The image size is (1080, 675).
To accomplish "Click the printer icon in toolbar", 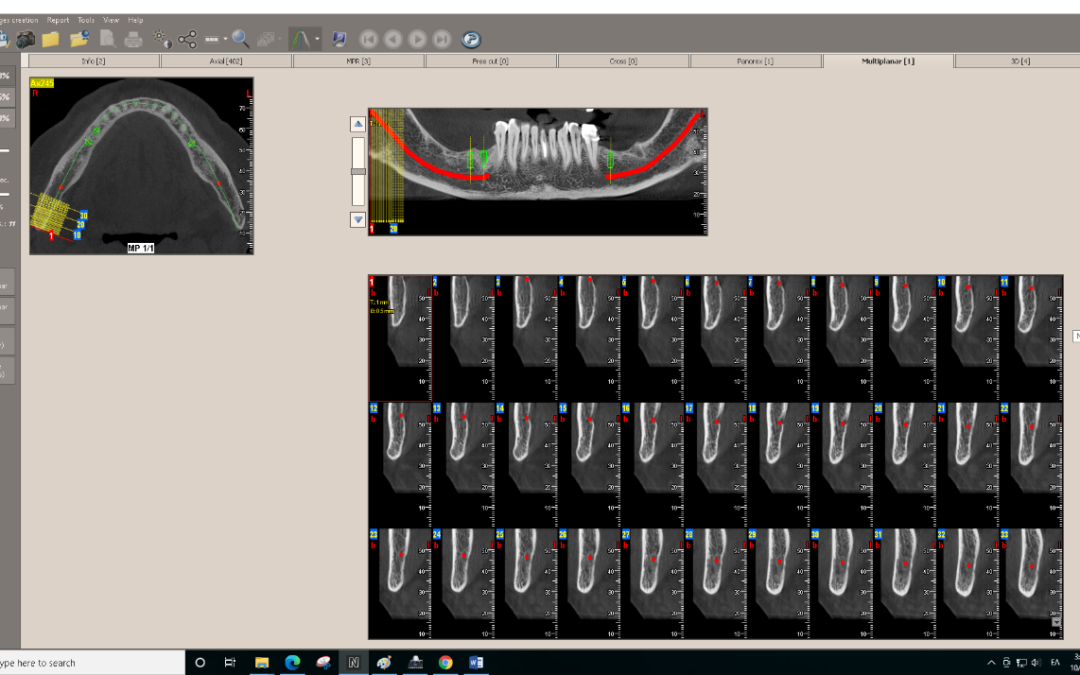I will point(133,39).
